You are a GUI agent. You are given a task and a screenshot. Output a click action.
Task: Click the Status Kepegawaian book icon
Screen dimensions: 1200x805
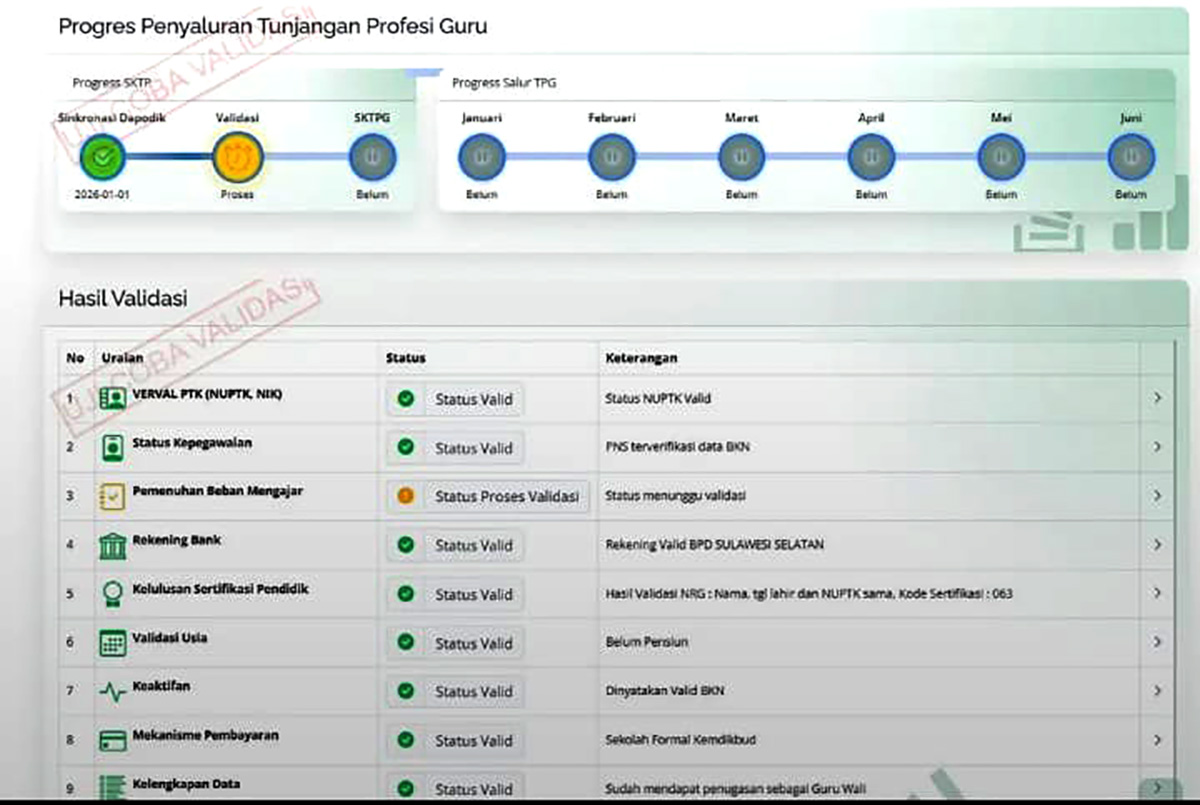(x=113, y=445)
